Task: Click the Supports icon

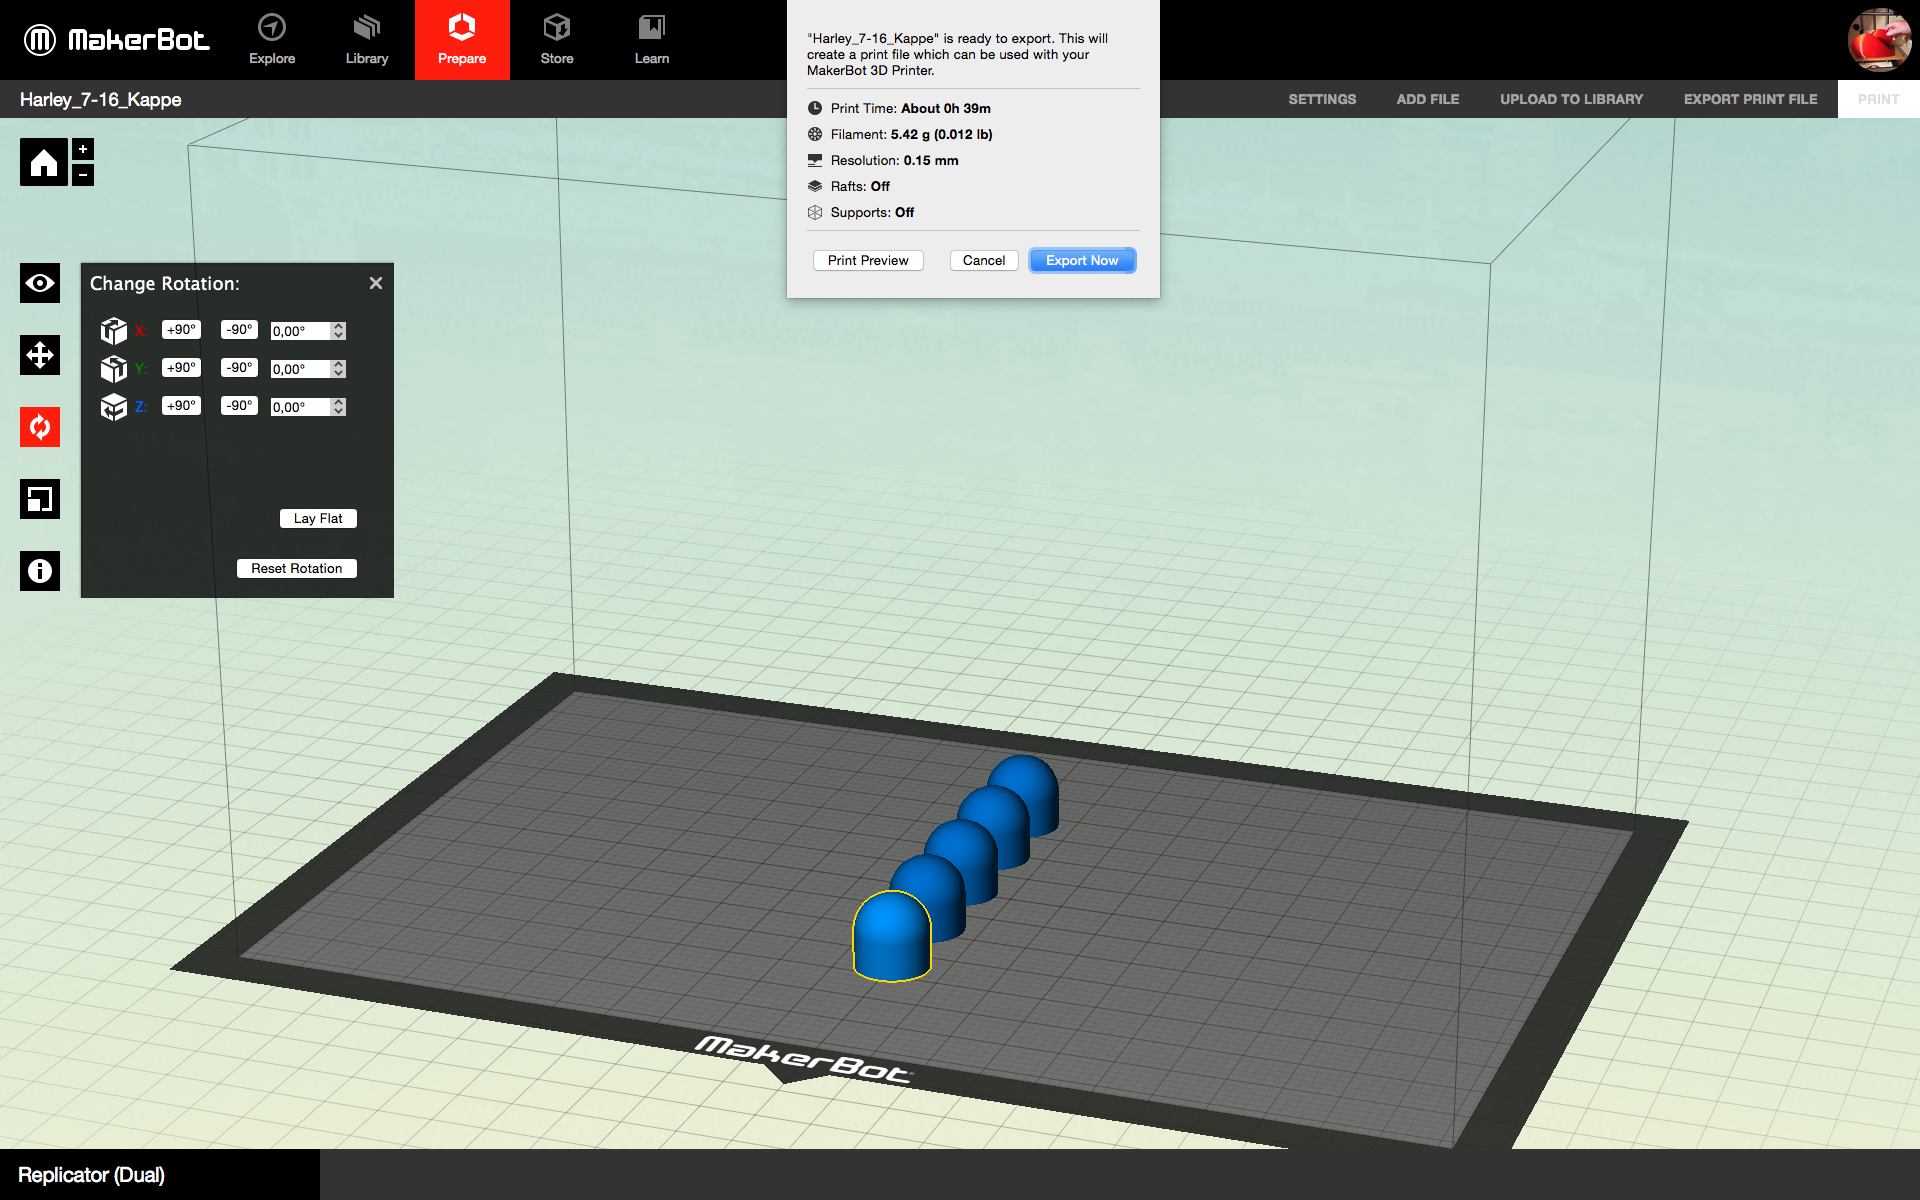Action: 815,212
